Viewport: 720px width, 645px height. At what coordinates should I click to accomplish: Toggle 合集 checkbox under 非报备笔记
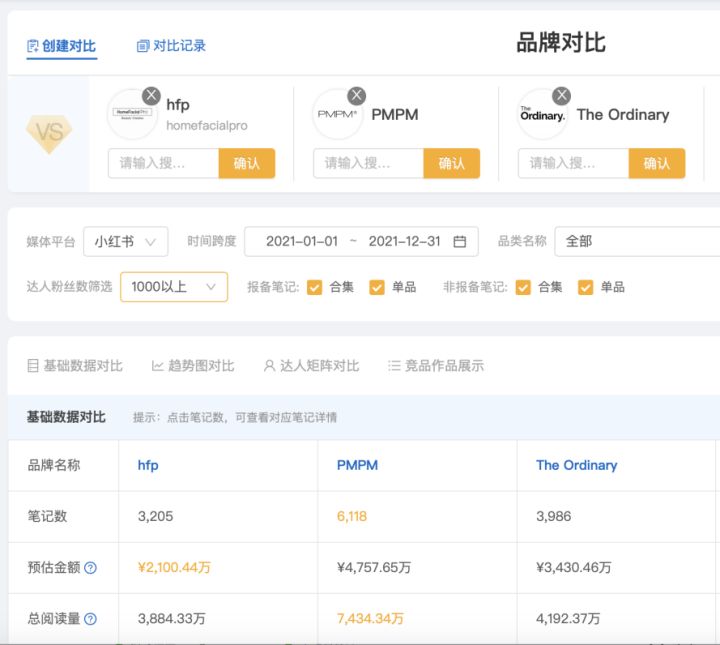point(523,287)
